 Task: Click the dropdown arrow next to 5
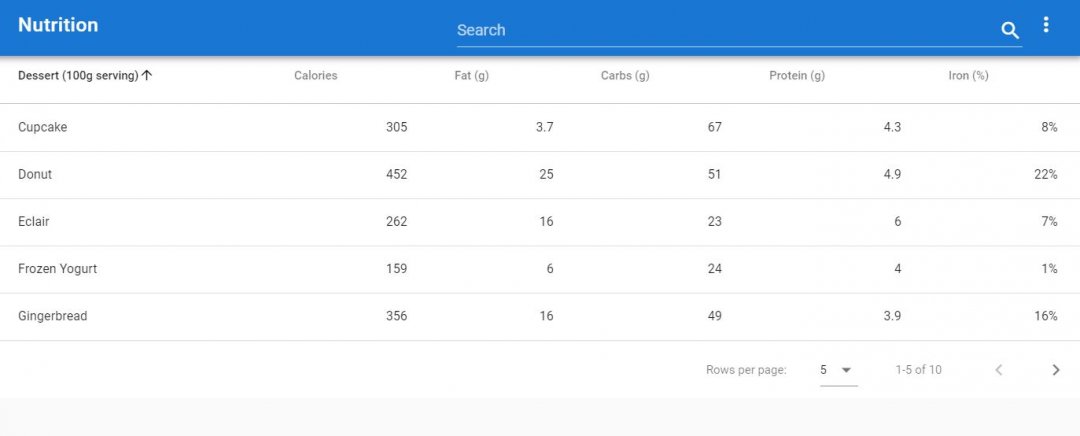click(x=847, y=371)
